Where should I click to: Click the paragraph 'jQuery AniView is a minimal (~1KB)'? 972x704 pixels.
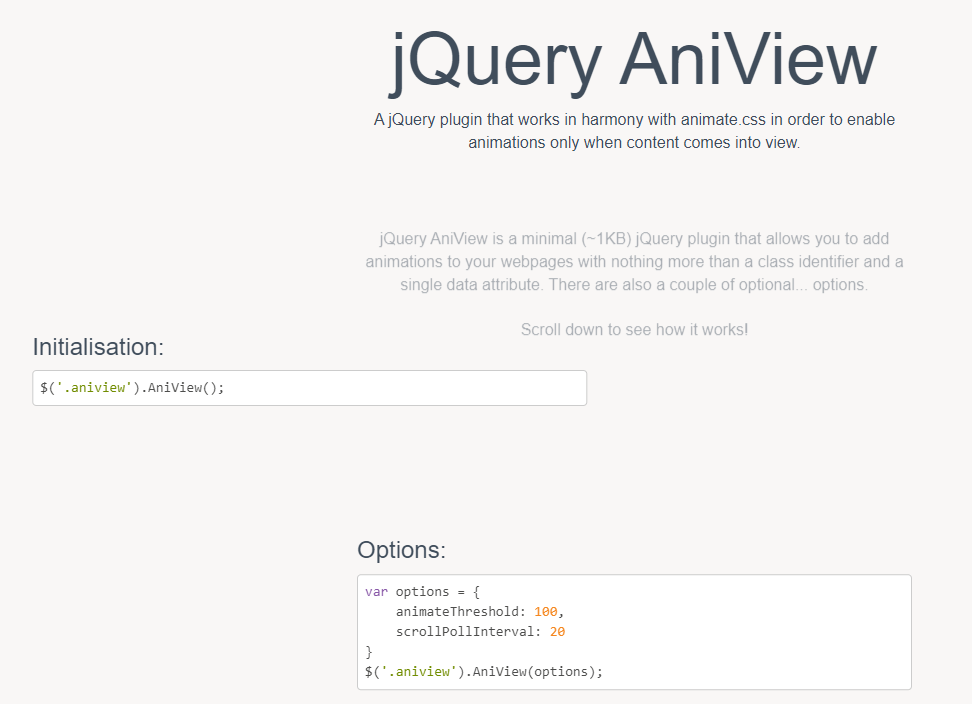click(x=634, y=262)
